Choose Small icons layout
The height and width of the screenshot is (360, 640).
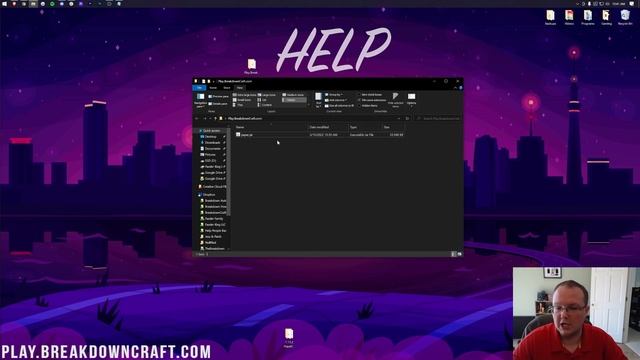(242, 100)
